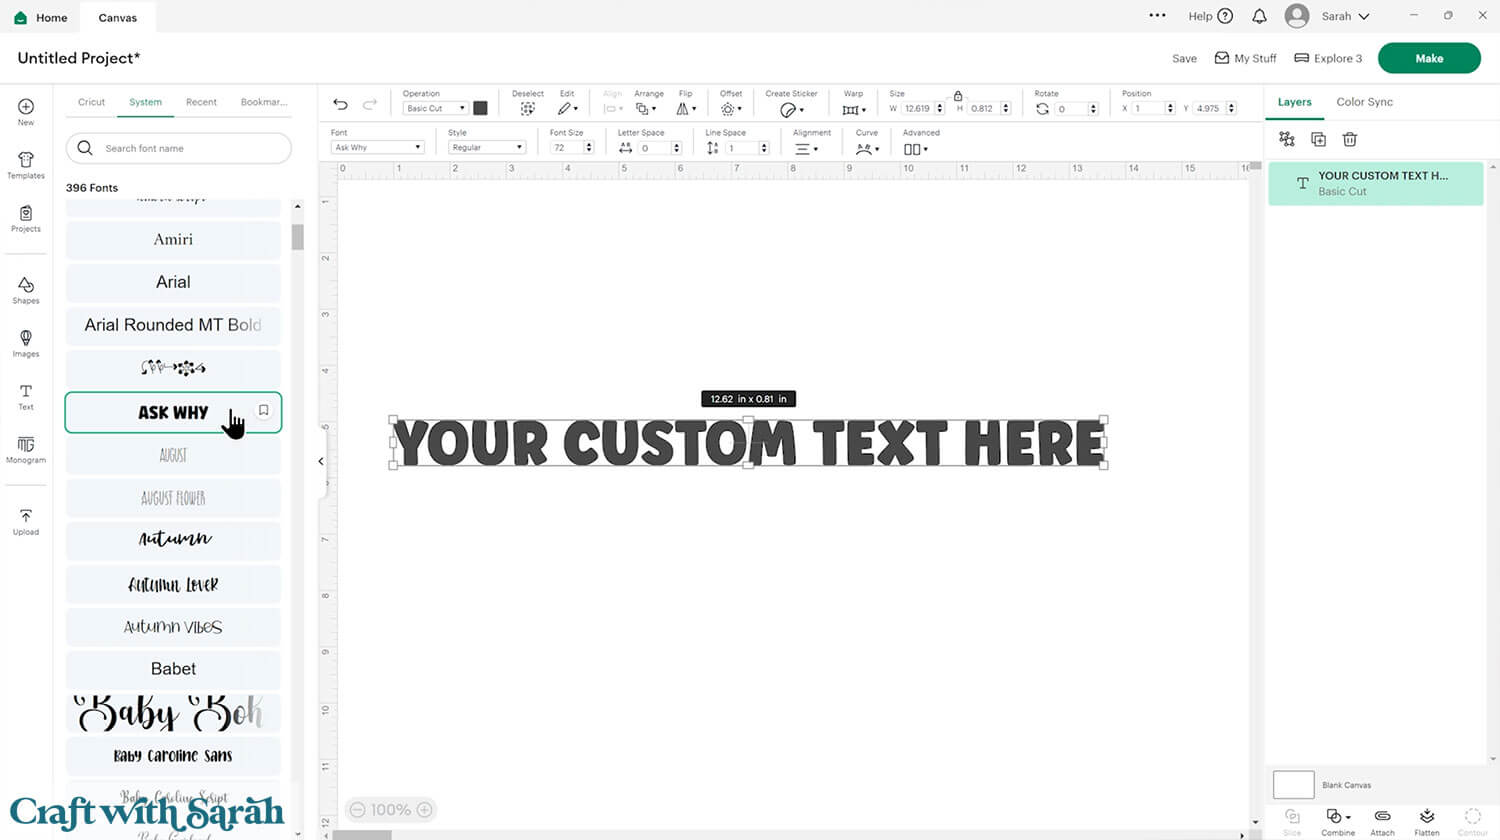The image size is (1500, 840).
Task: Click the search magnifier icon in font search
Action: 85,148
